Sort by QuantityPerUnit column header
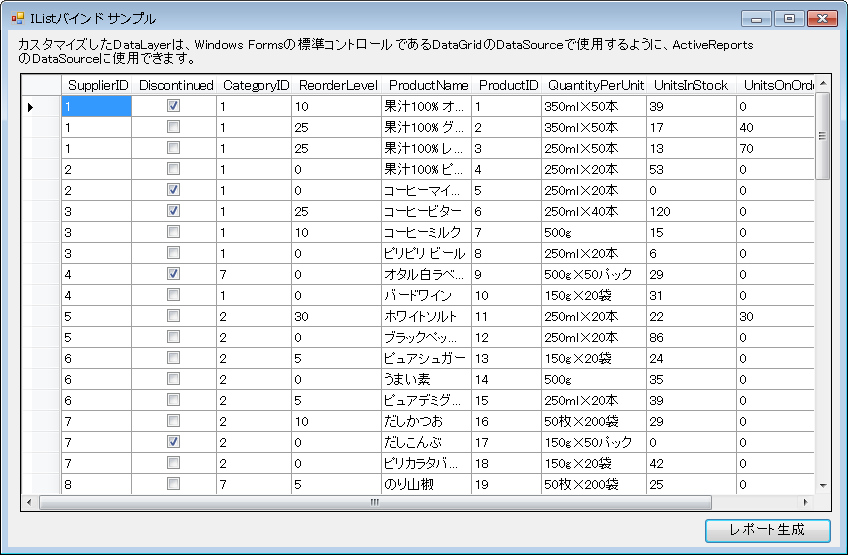This screenshot has height=555, width=848. click(x=594, y=85)
